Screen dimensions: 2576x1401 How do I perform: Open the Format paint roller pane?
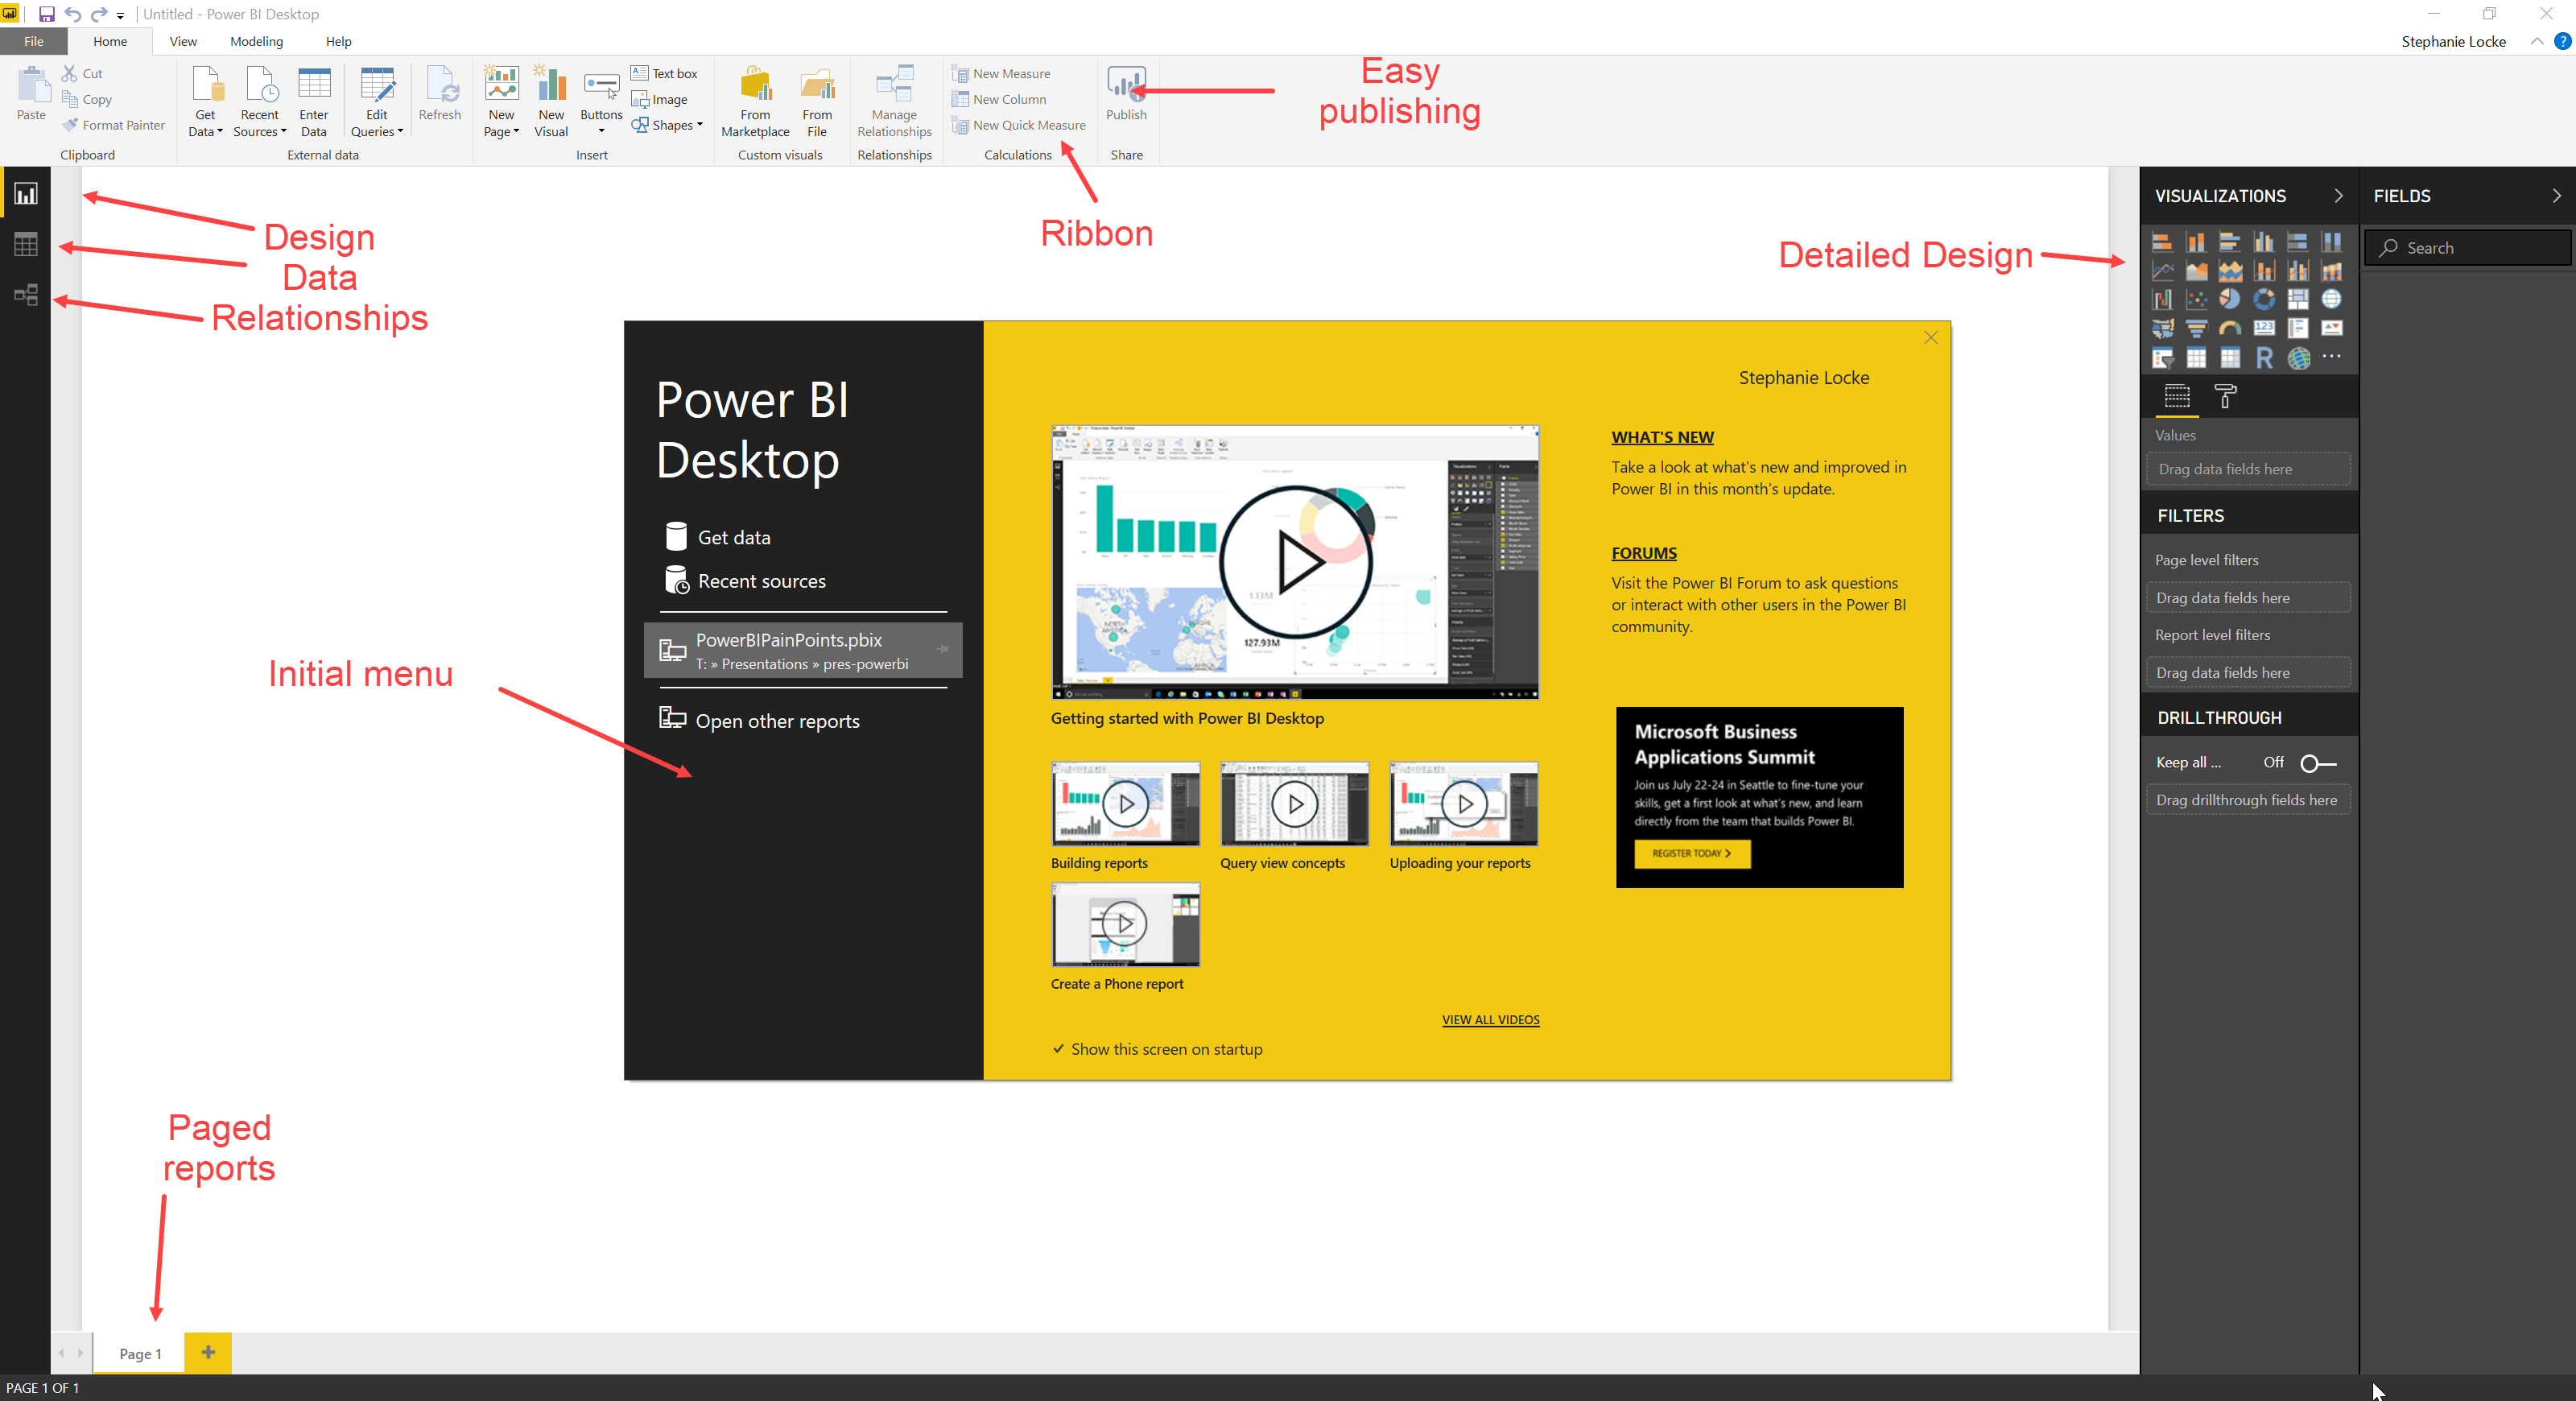click(x=2225, y=397)
